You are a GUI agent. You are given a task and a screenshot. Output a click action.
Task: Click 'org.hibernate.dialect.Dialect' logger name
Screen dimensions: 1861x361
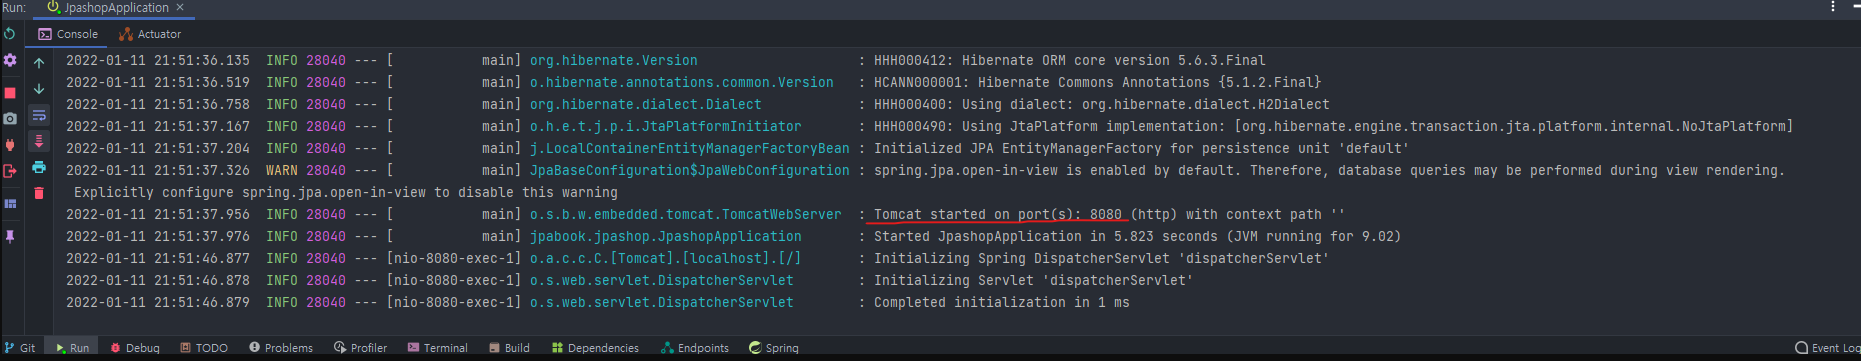[x=646, y=104]
